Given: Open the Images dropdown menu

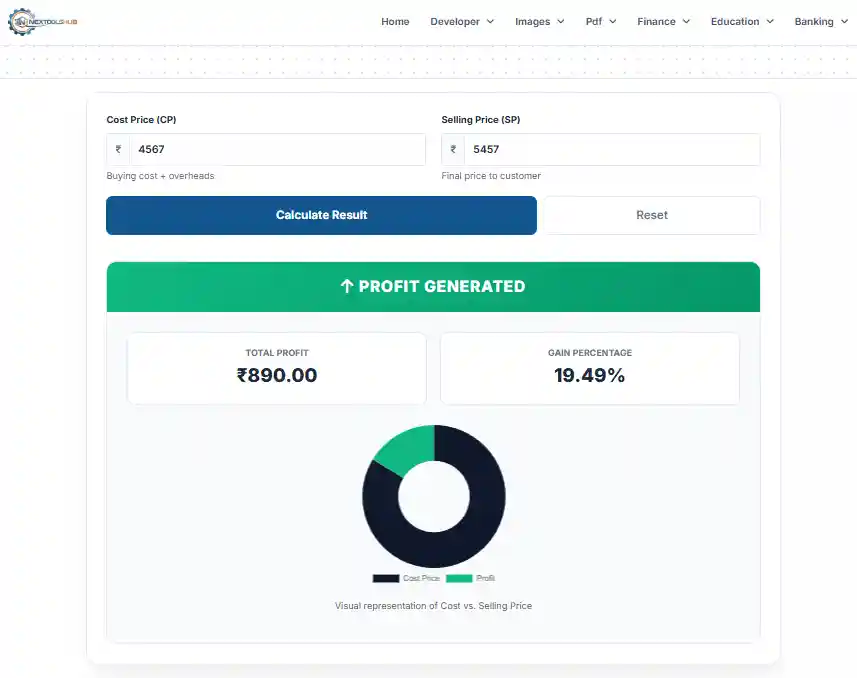Looking at the screenshot, I should pyautogui.click(x=539, y=21).
